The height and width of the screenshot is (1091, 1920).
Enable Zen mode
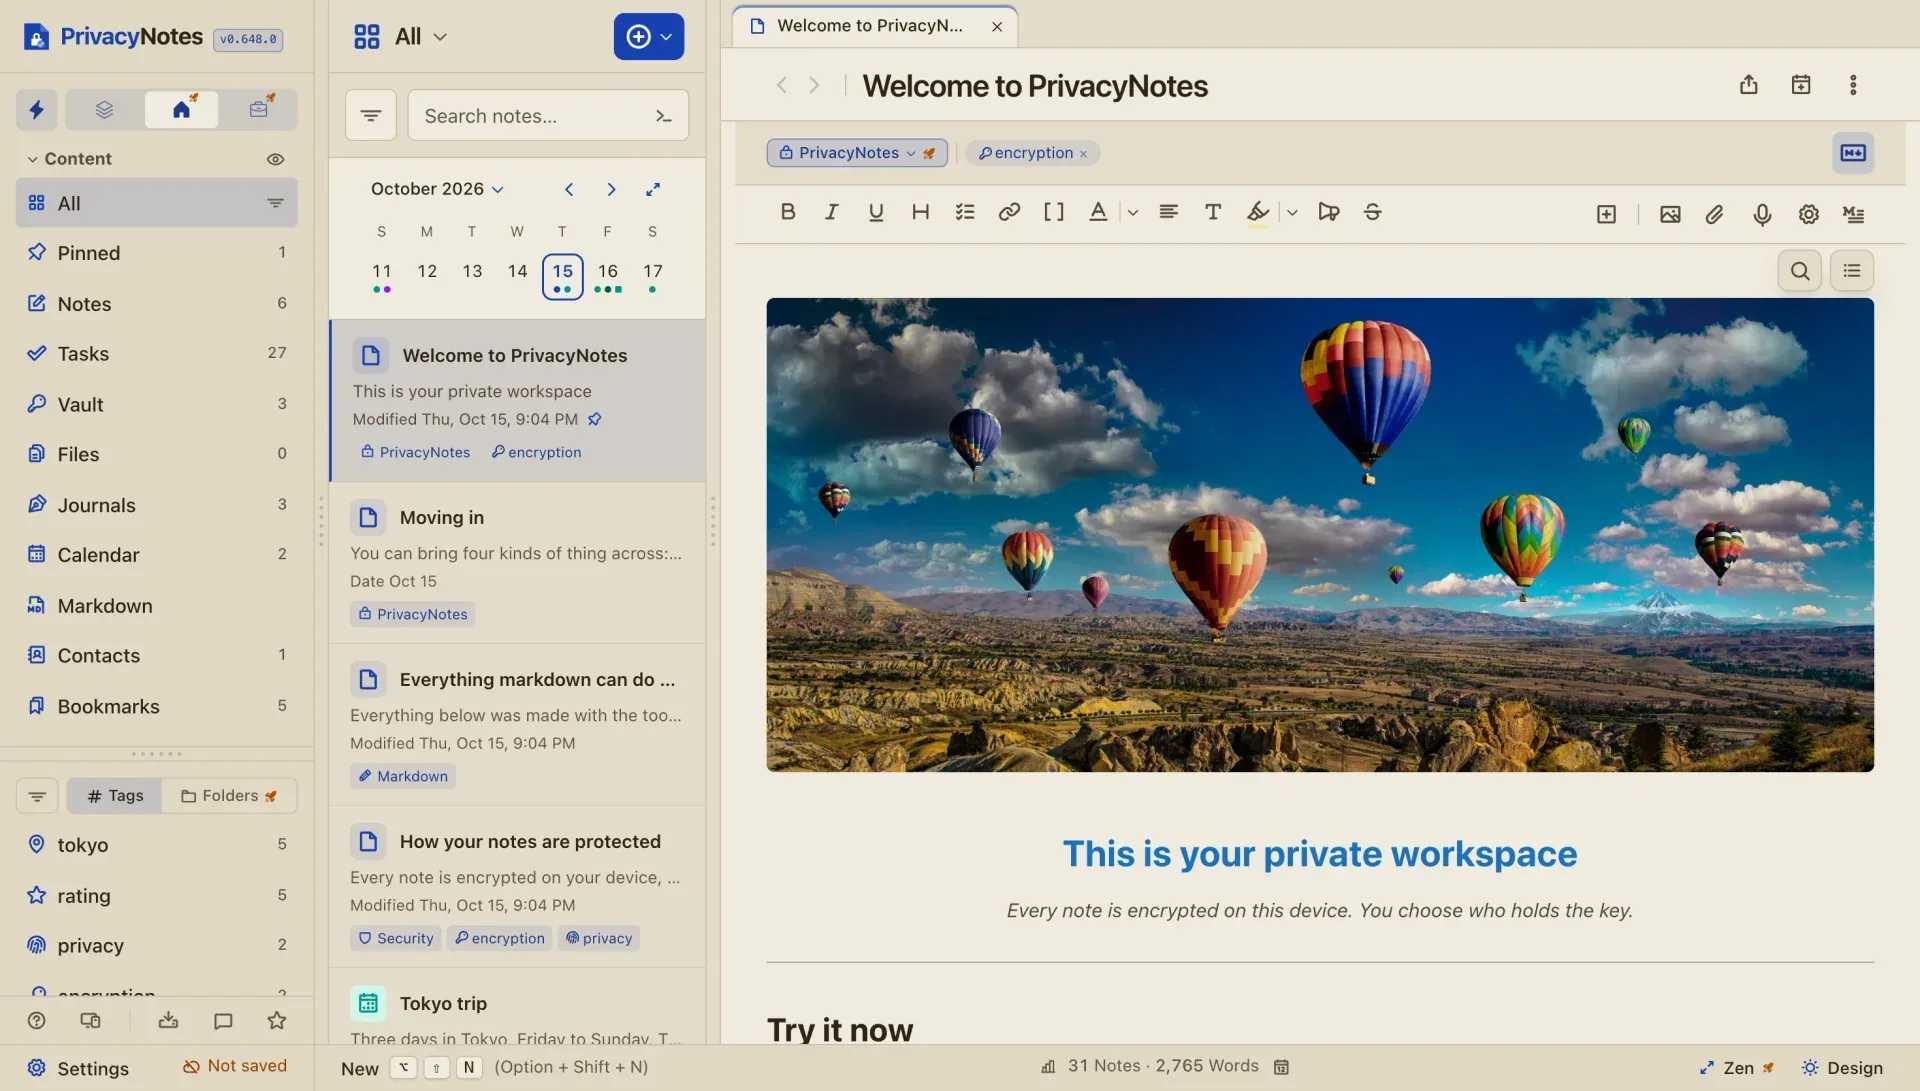tap(1736, 1068)
